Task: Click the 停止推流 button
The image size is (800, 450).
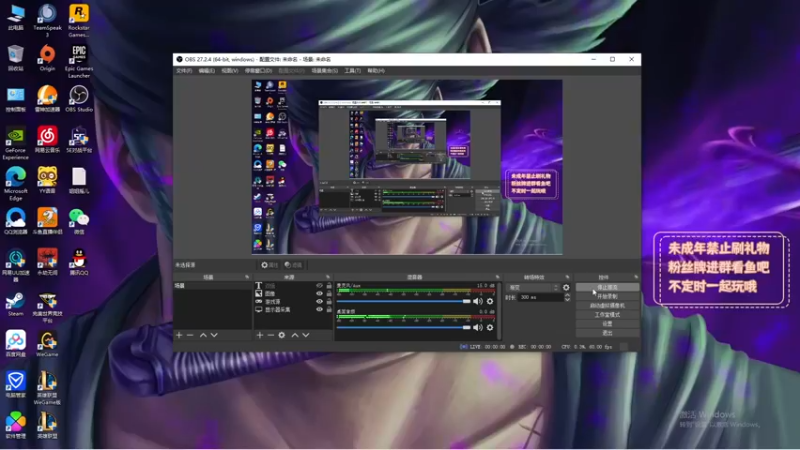Action: coord(607,287)
